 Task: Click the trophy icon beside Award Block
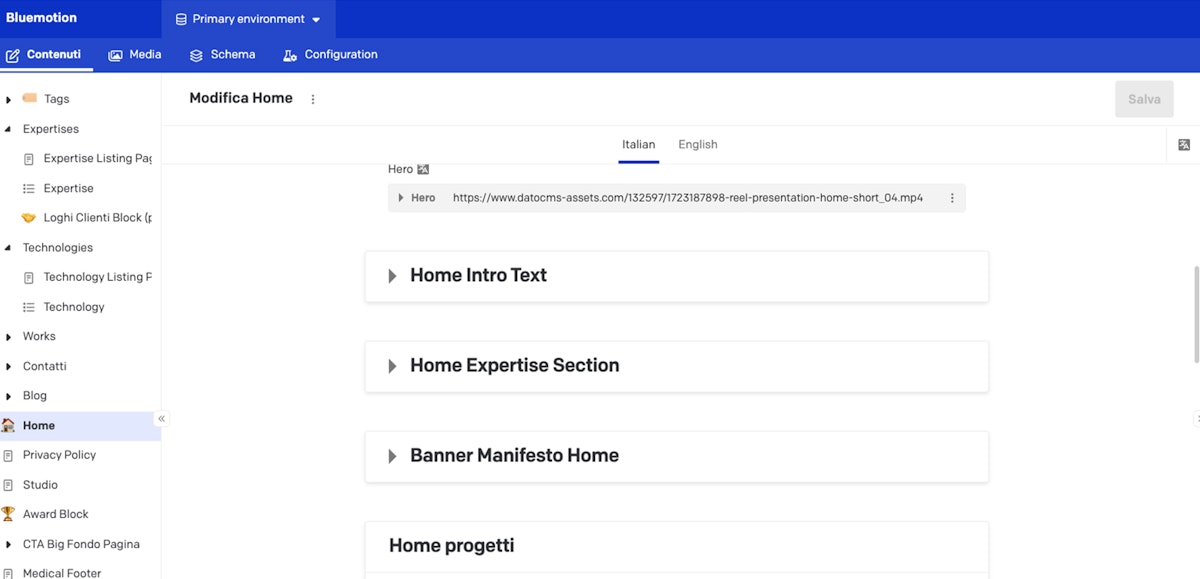[x=8, y=514]
